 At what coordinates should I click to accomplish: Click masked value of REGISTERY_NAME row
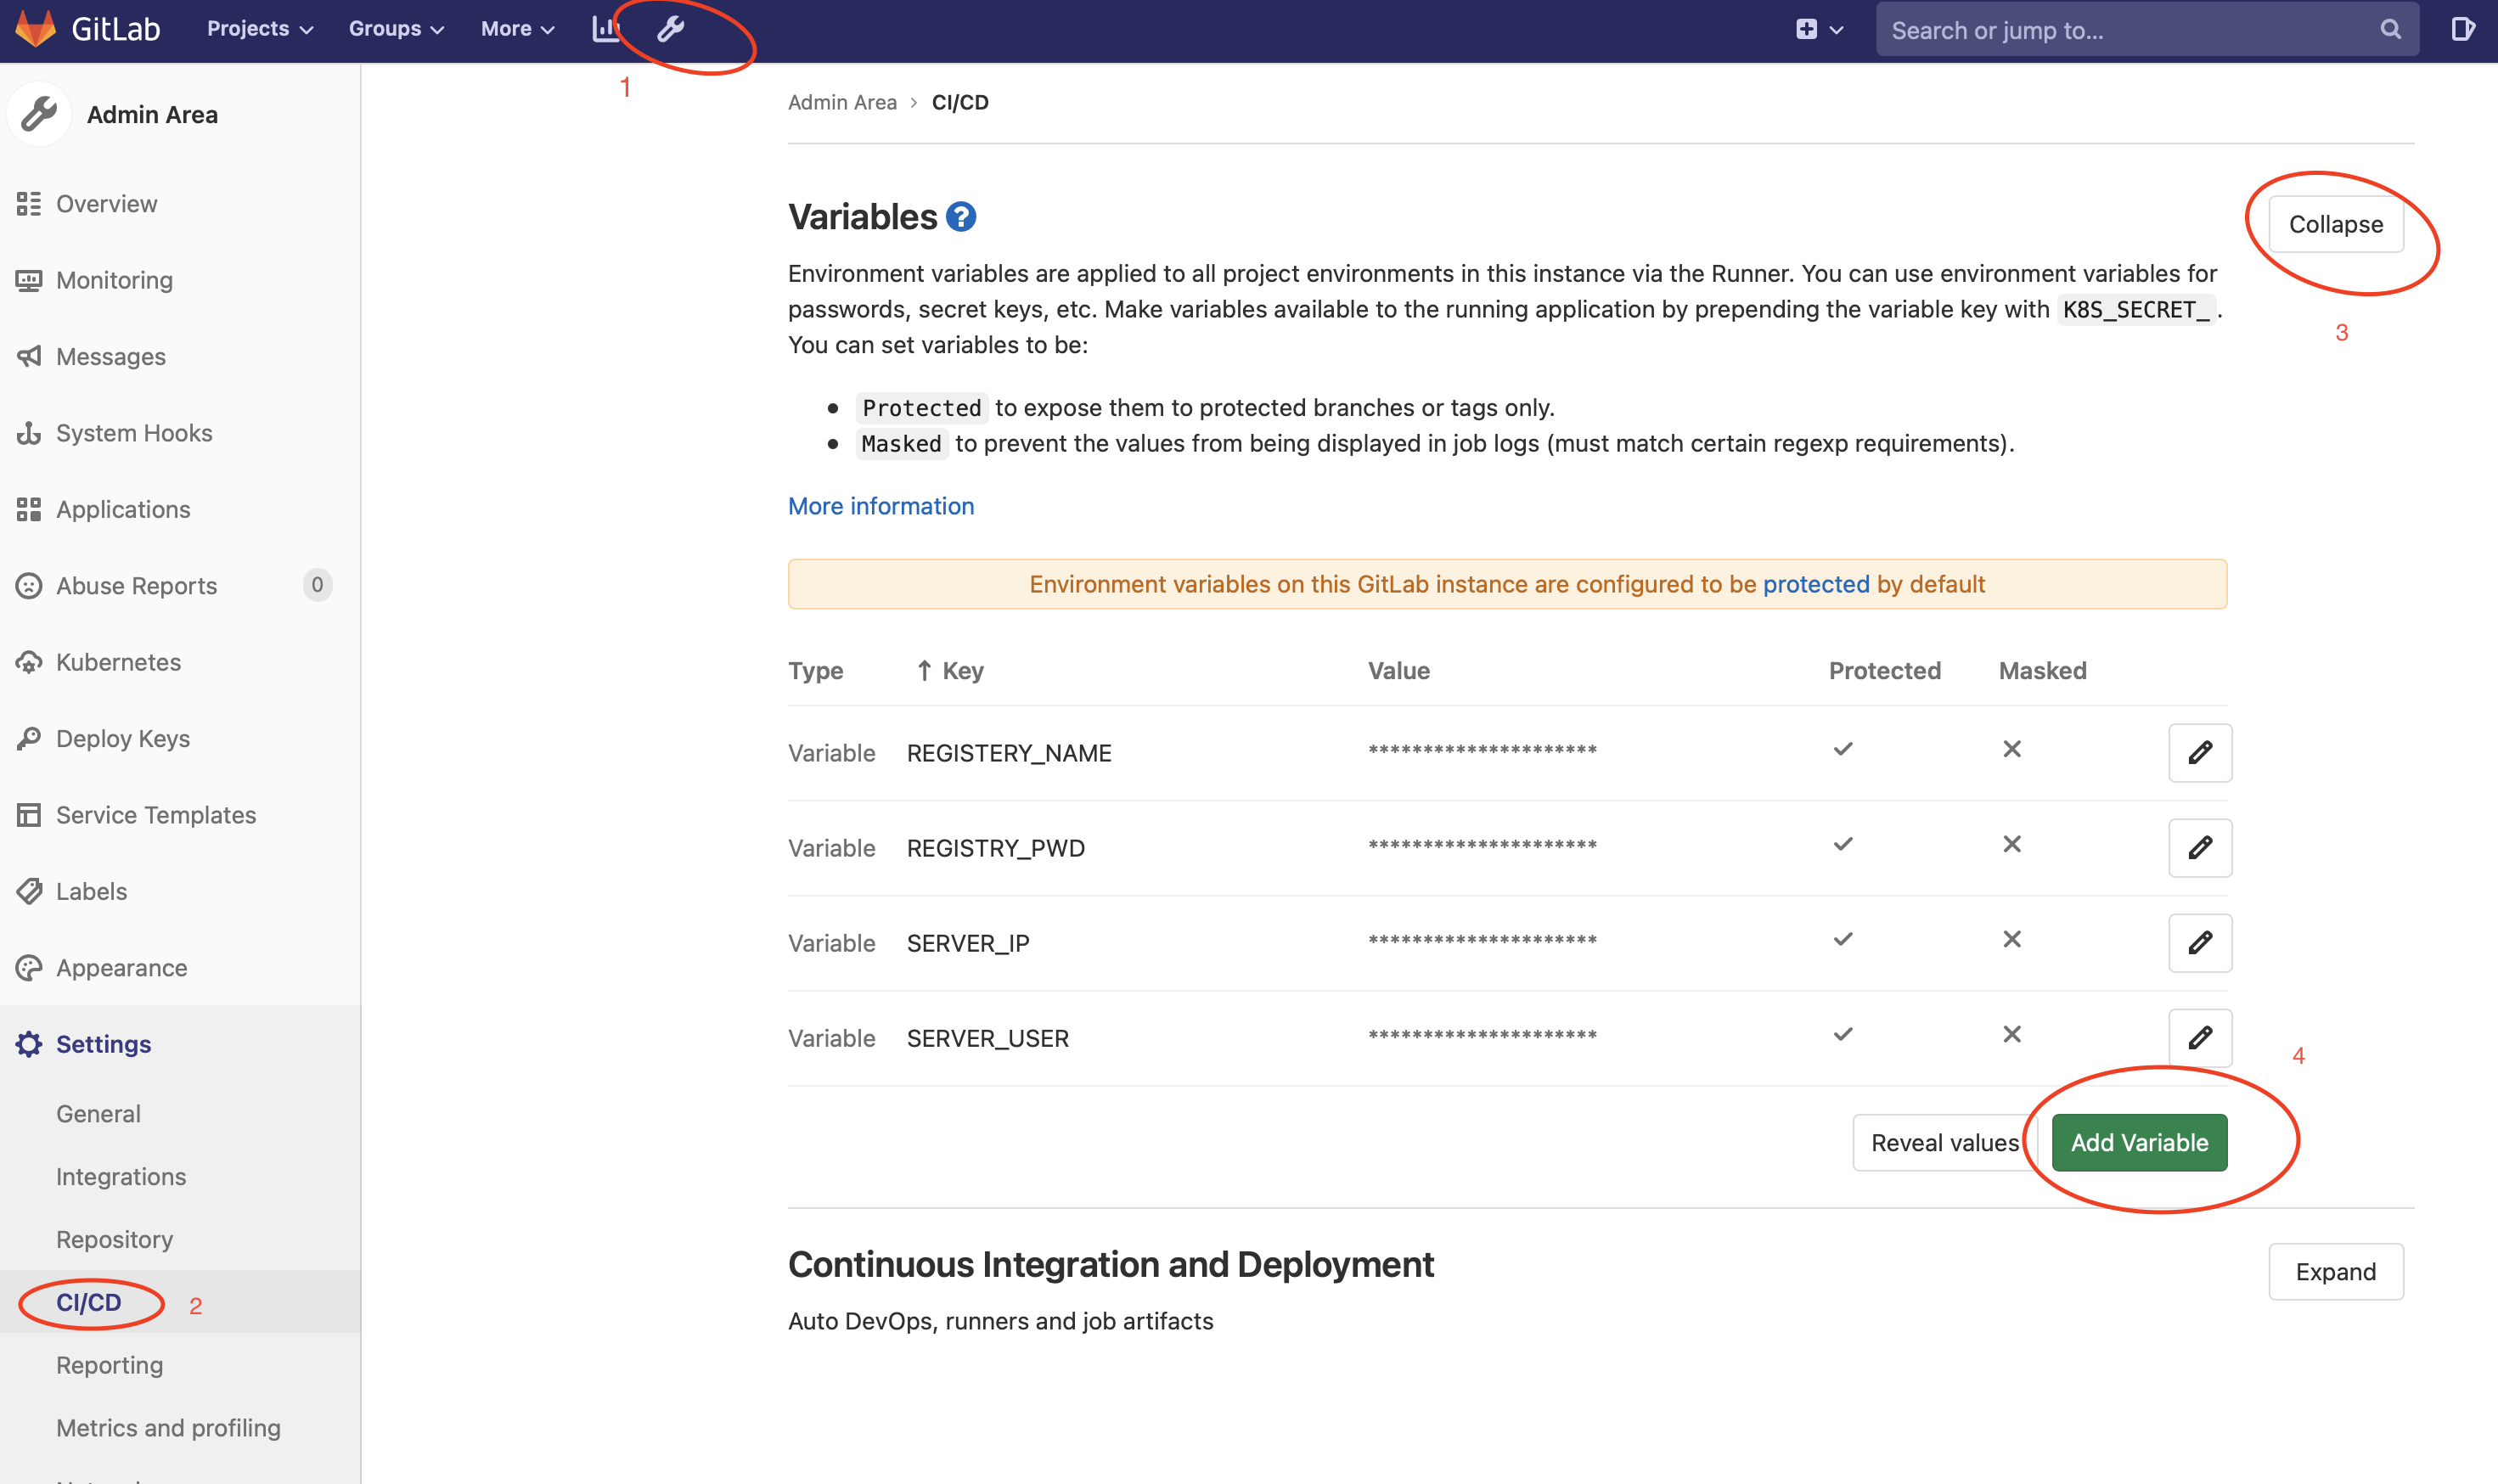pos(1482,751)
